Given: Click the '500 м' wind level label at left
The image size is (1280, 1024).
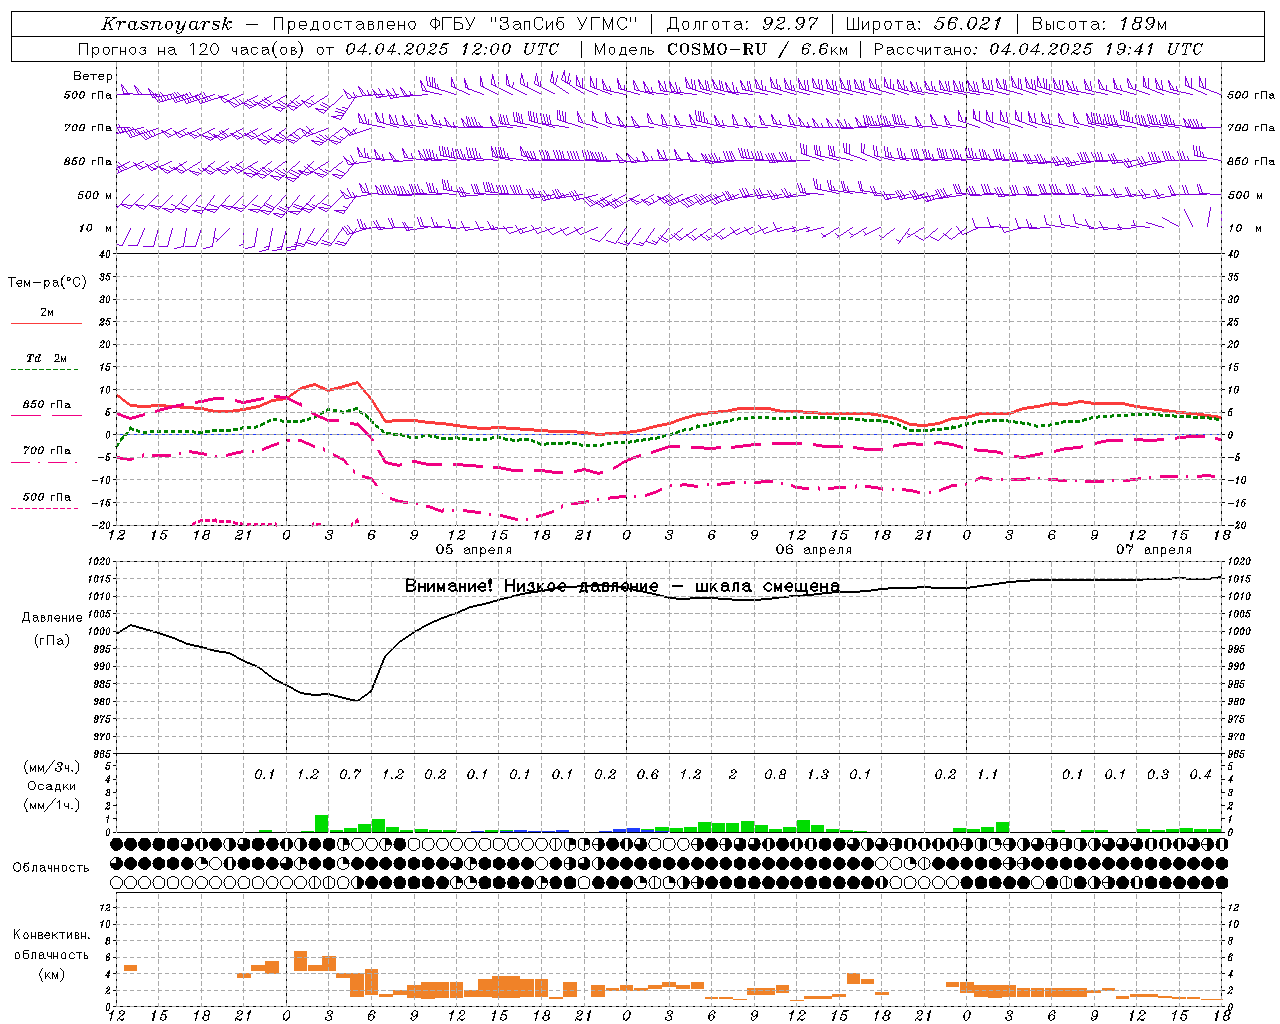Looking at the screenshot, I should (95, 196).
